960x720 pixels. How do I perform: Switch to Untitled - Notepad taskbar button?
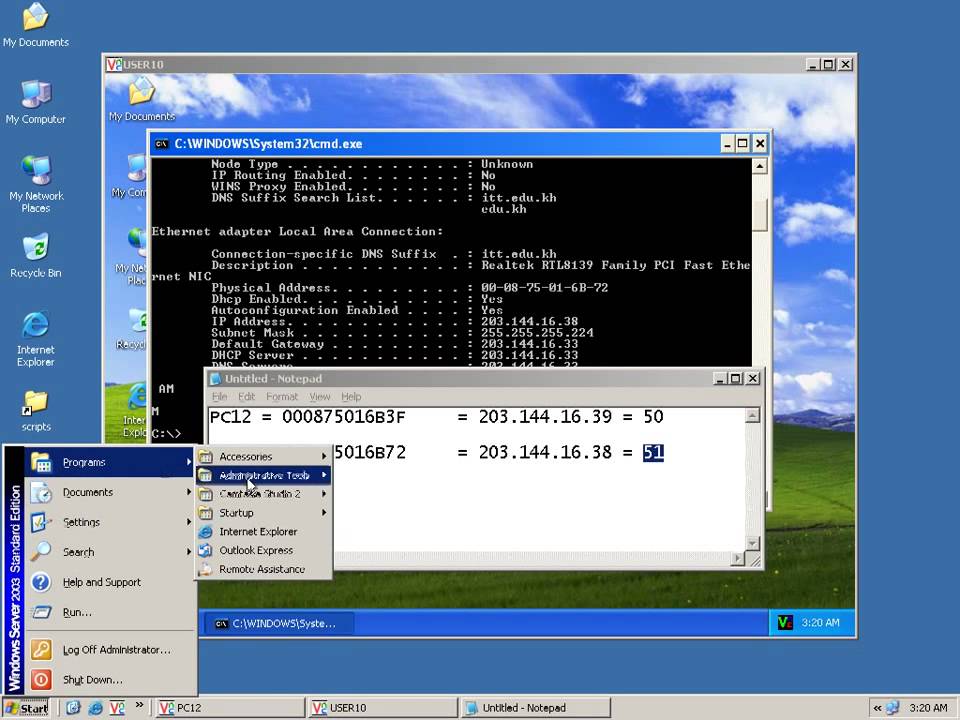coord(536,708)
